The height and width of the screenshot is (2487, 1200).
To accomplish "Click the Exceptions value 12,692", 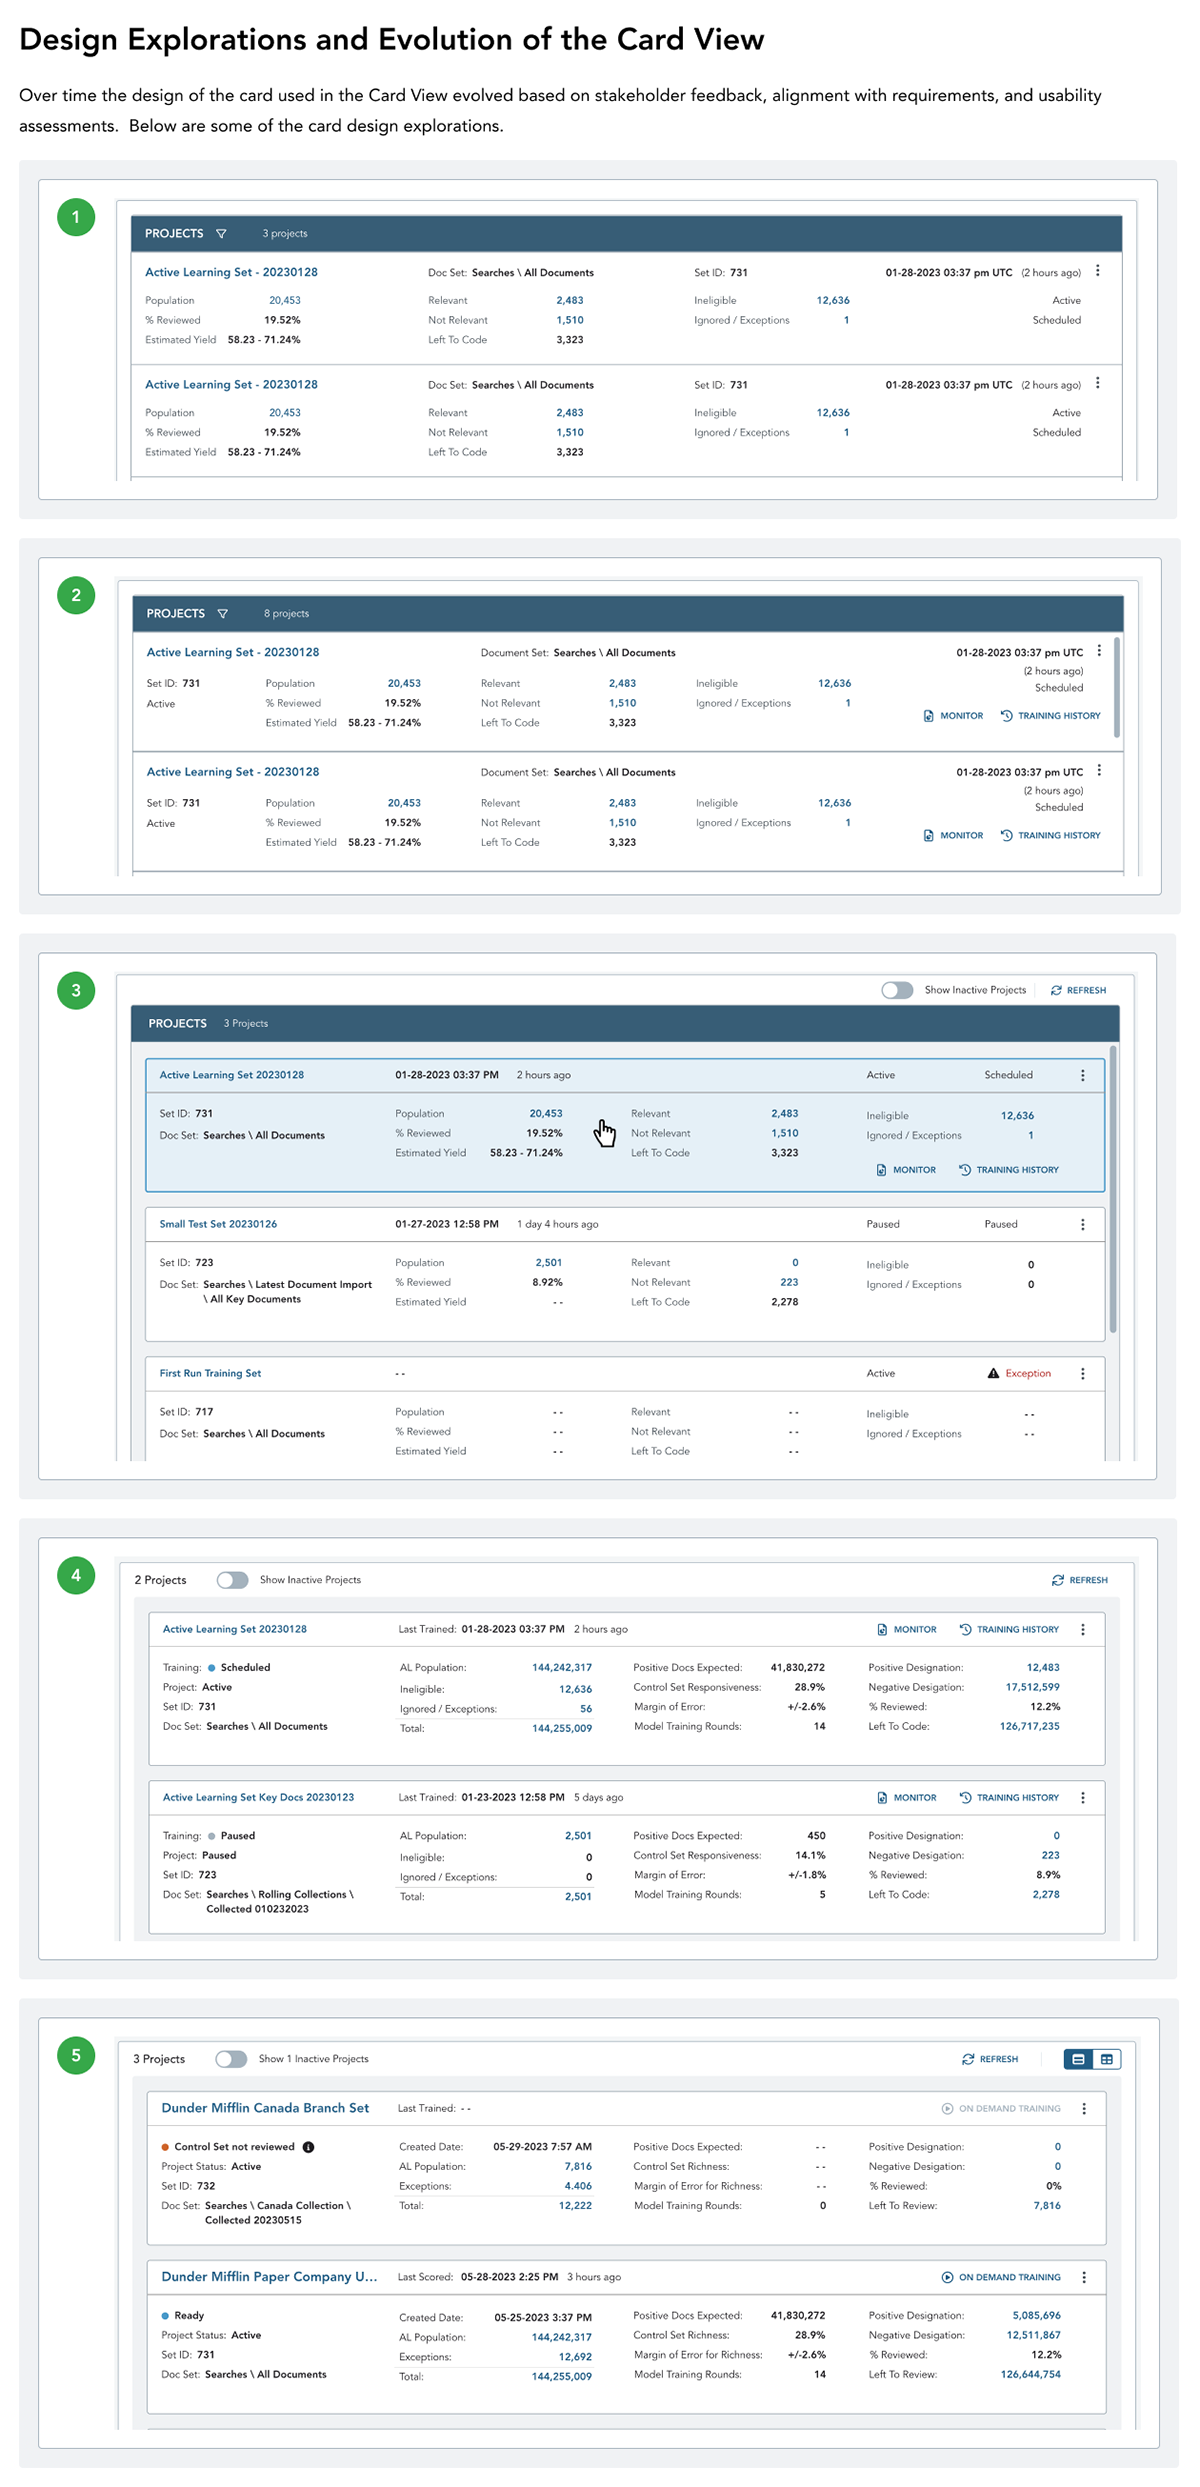I will click(x=575, y=2357).
